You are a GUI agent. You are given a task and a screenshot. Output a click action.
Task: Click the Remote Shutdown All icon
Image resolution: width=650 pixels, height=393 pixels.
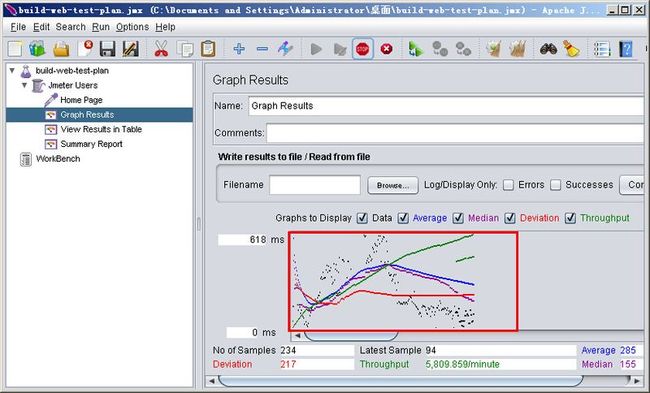pos(463,49)
